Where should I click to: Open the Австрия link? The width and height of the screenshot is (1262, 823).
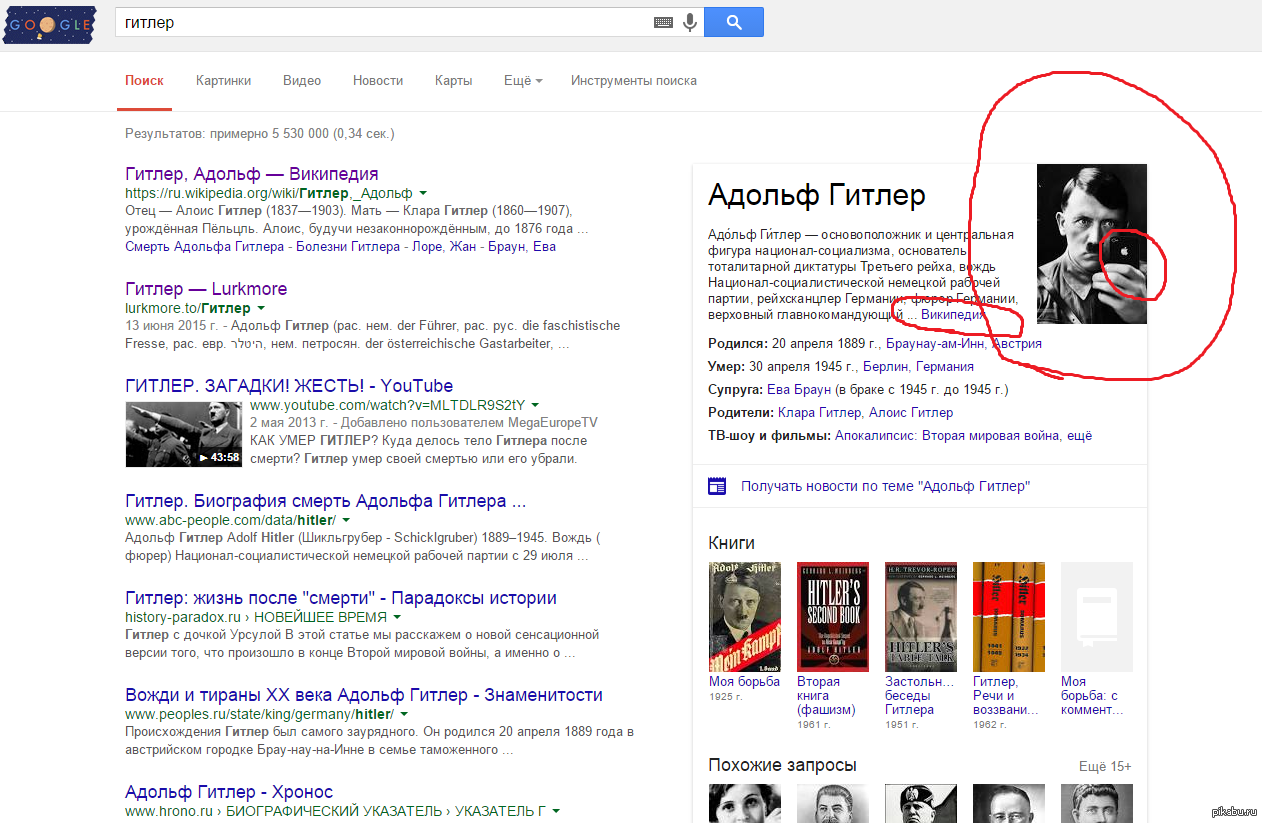click(x=1016, y=343)
